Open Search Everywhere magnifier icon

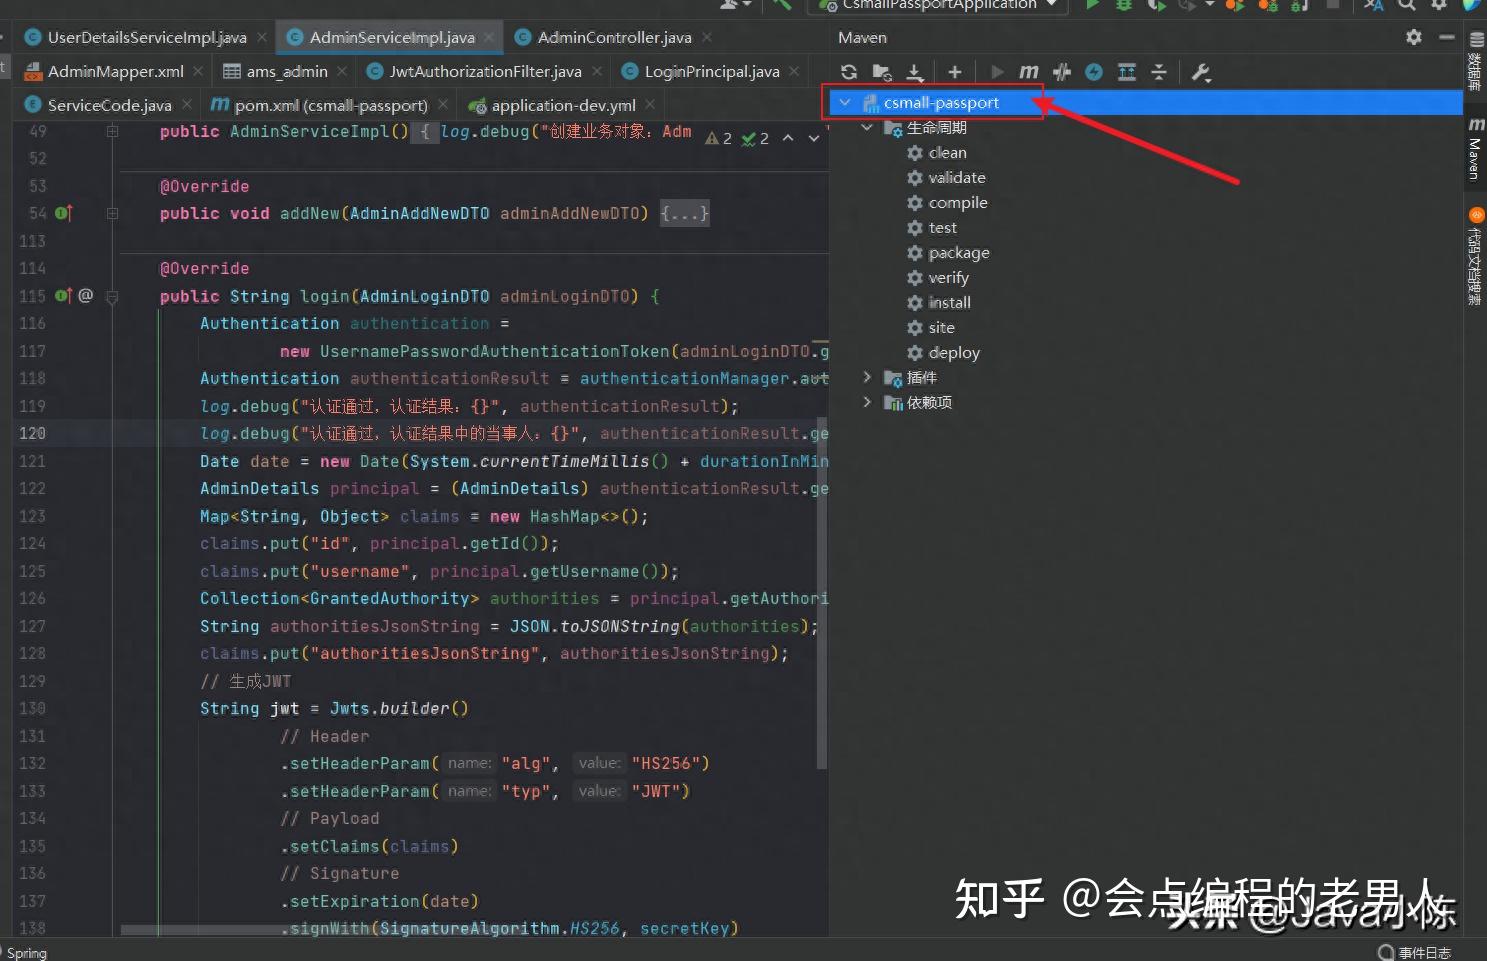[x=1406, y=6]
